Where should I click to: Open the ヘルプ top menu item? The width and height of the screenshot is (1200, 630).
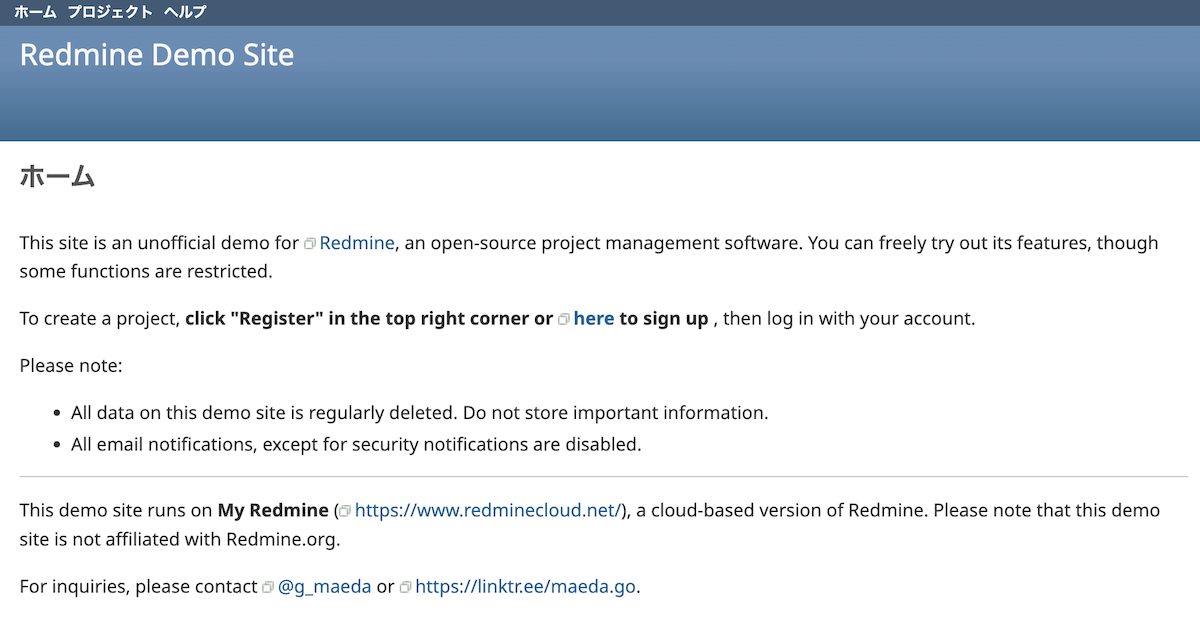point(185,12)
